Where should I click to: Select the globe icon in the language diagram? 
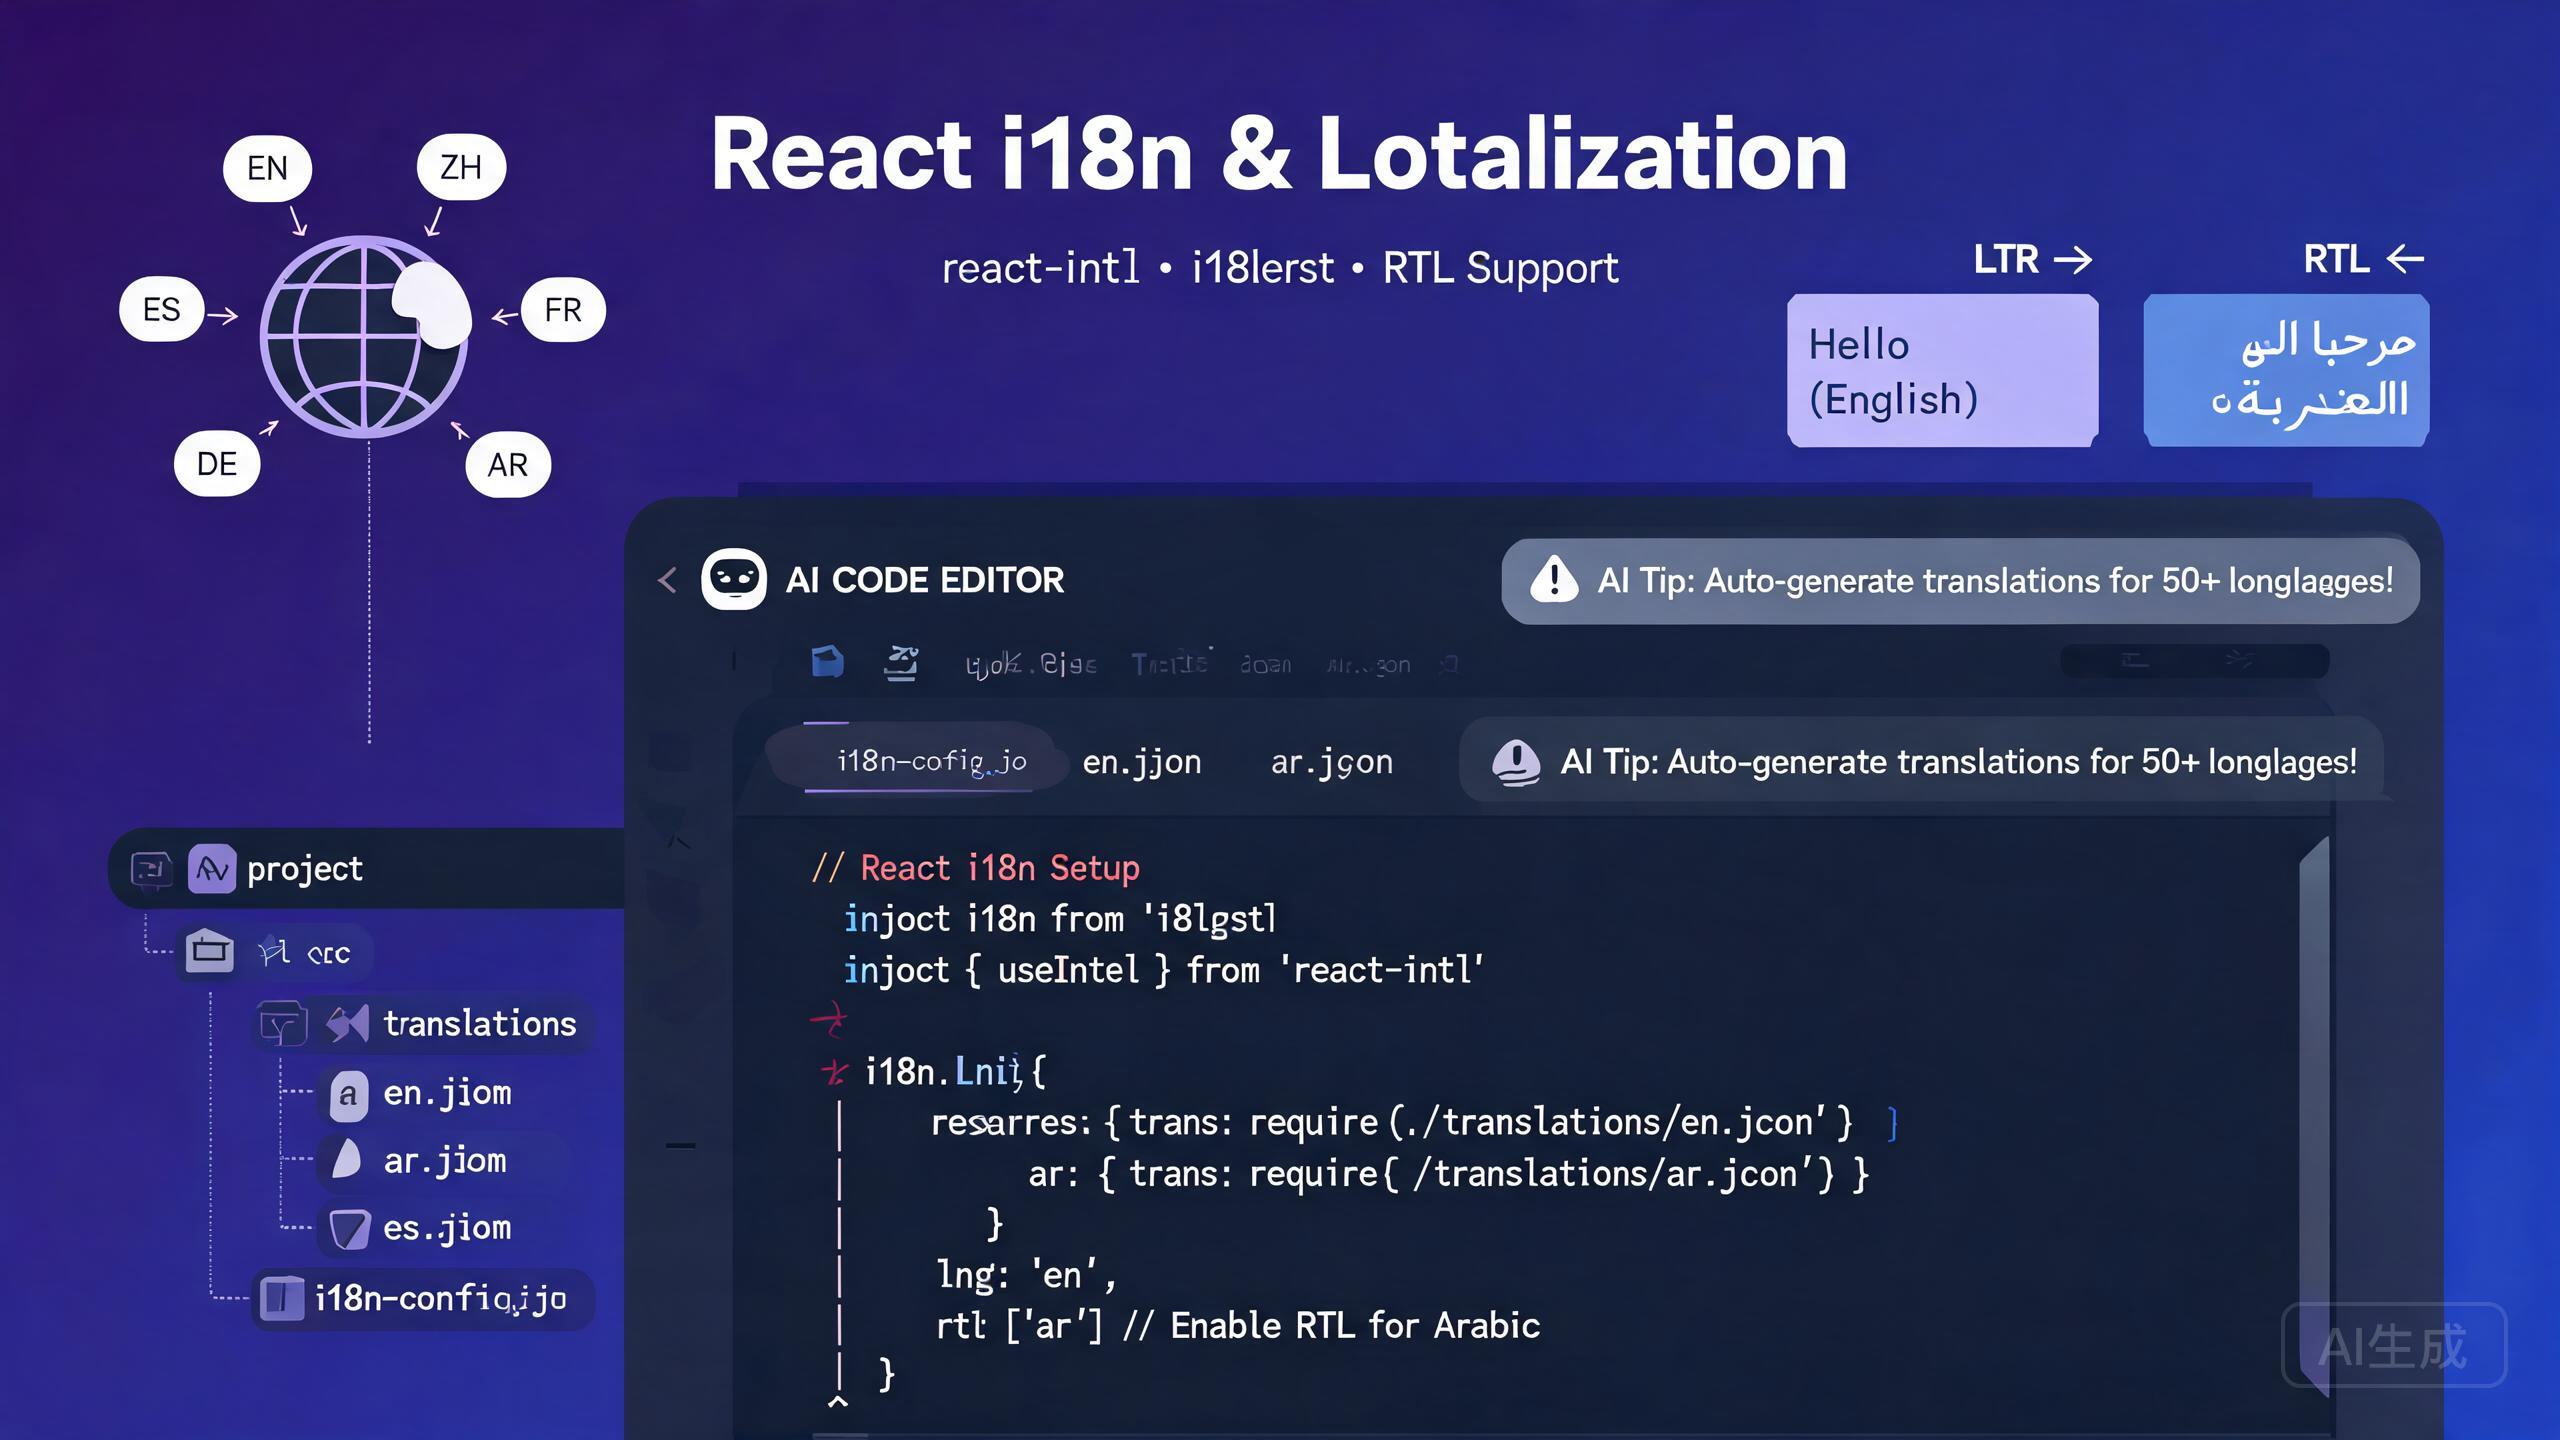pos(364,336)
